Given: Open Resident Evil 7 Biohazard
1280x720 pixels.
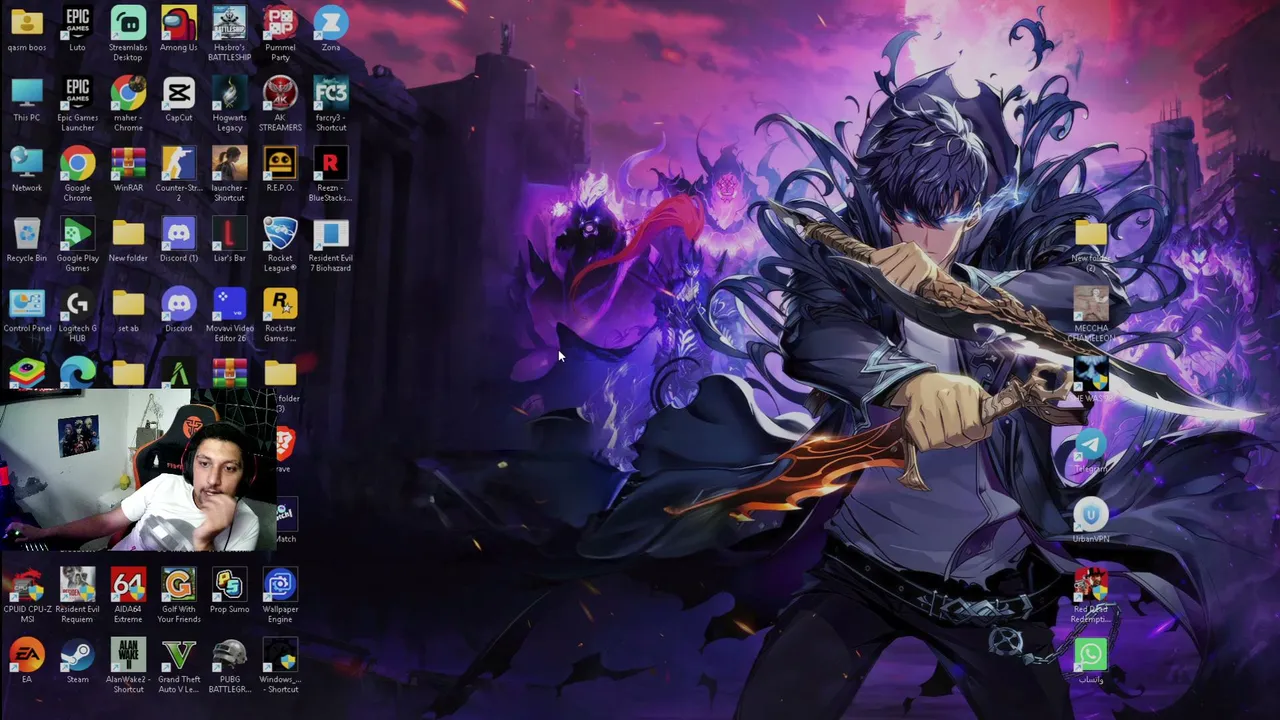Looking at the screenshot, I should tap(331, 245).
